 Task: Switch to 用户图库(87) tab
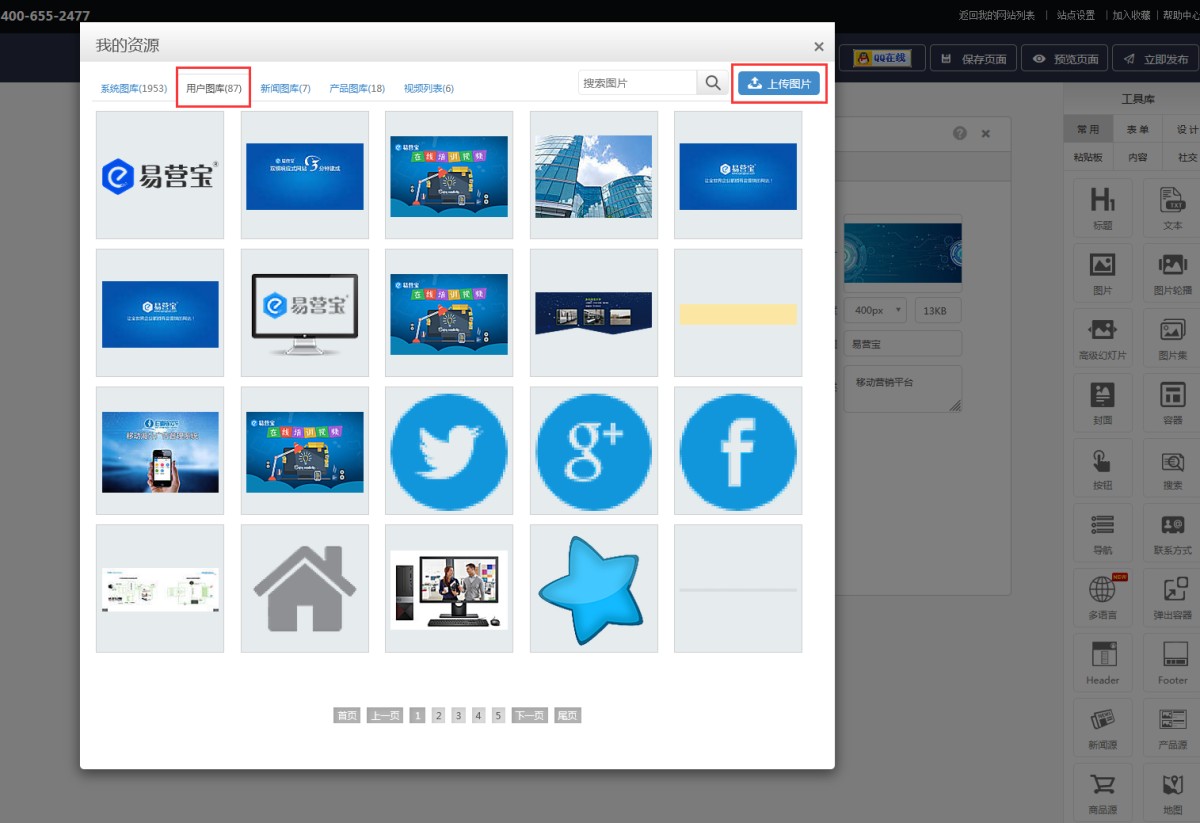coord(213,89)
